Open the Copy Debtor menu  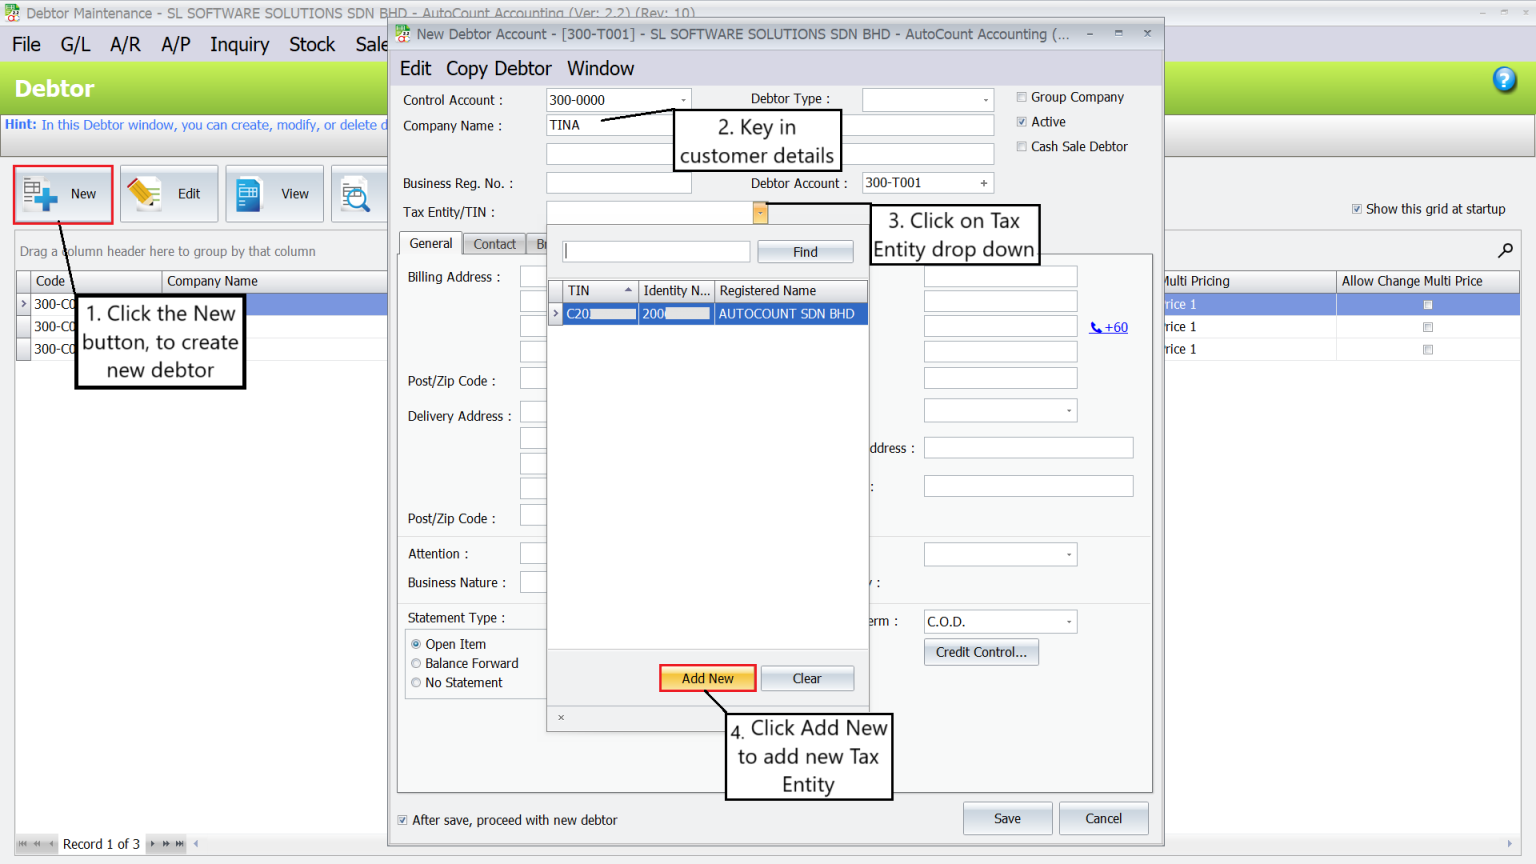499,69
